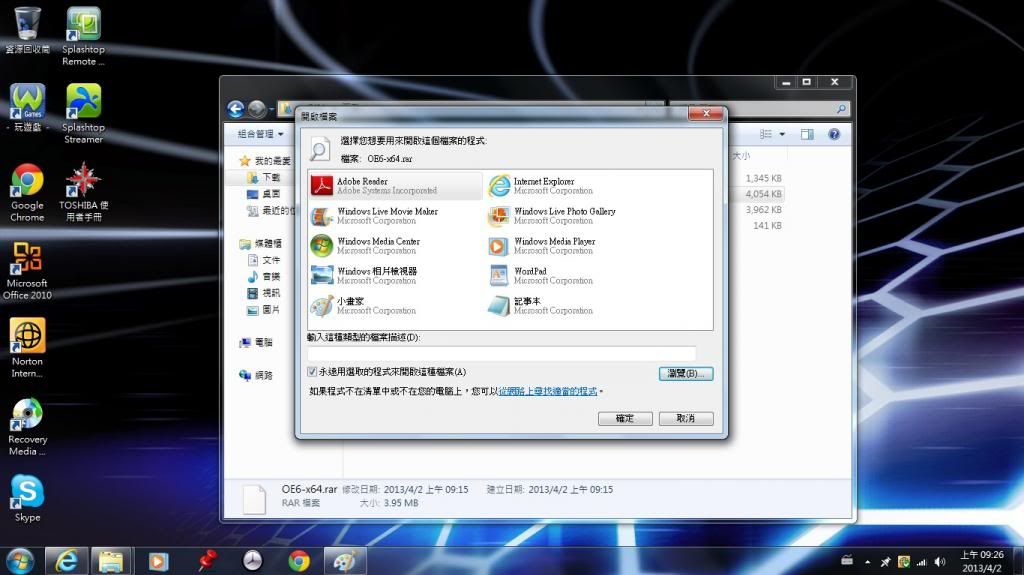Screen dimensions: 1024x575
Task: Toggle 永遠用選取的程式來開啟這種檔案 checkbox
Action: pyautogui.click(x=312, y=372)
